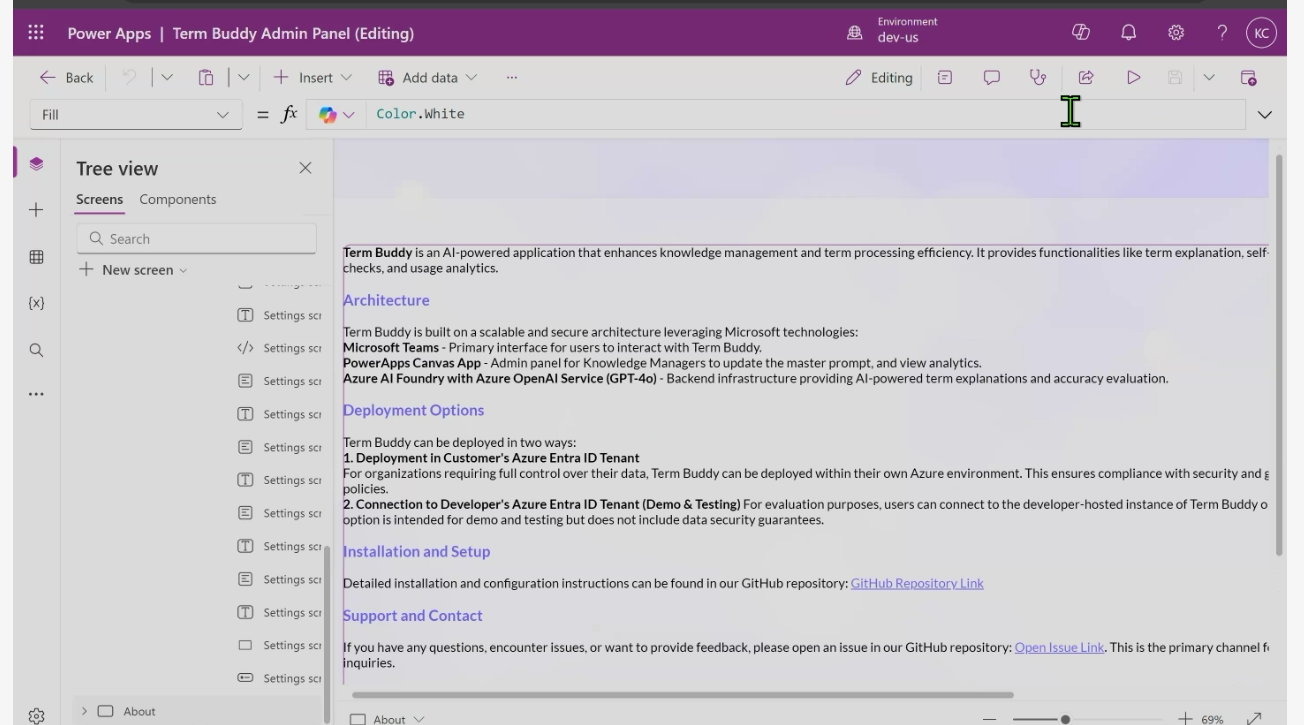Click the canvas vertical scrollbar
The width and height of the screenshot is (1304, 725).
coord(1280,355)
